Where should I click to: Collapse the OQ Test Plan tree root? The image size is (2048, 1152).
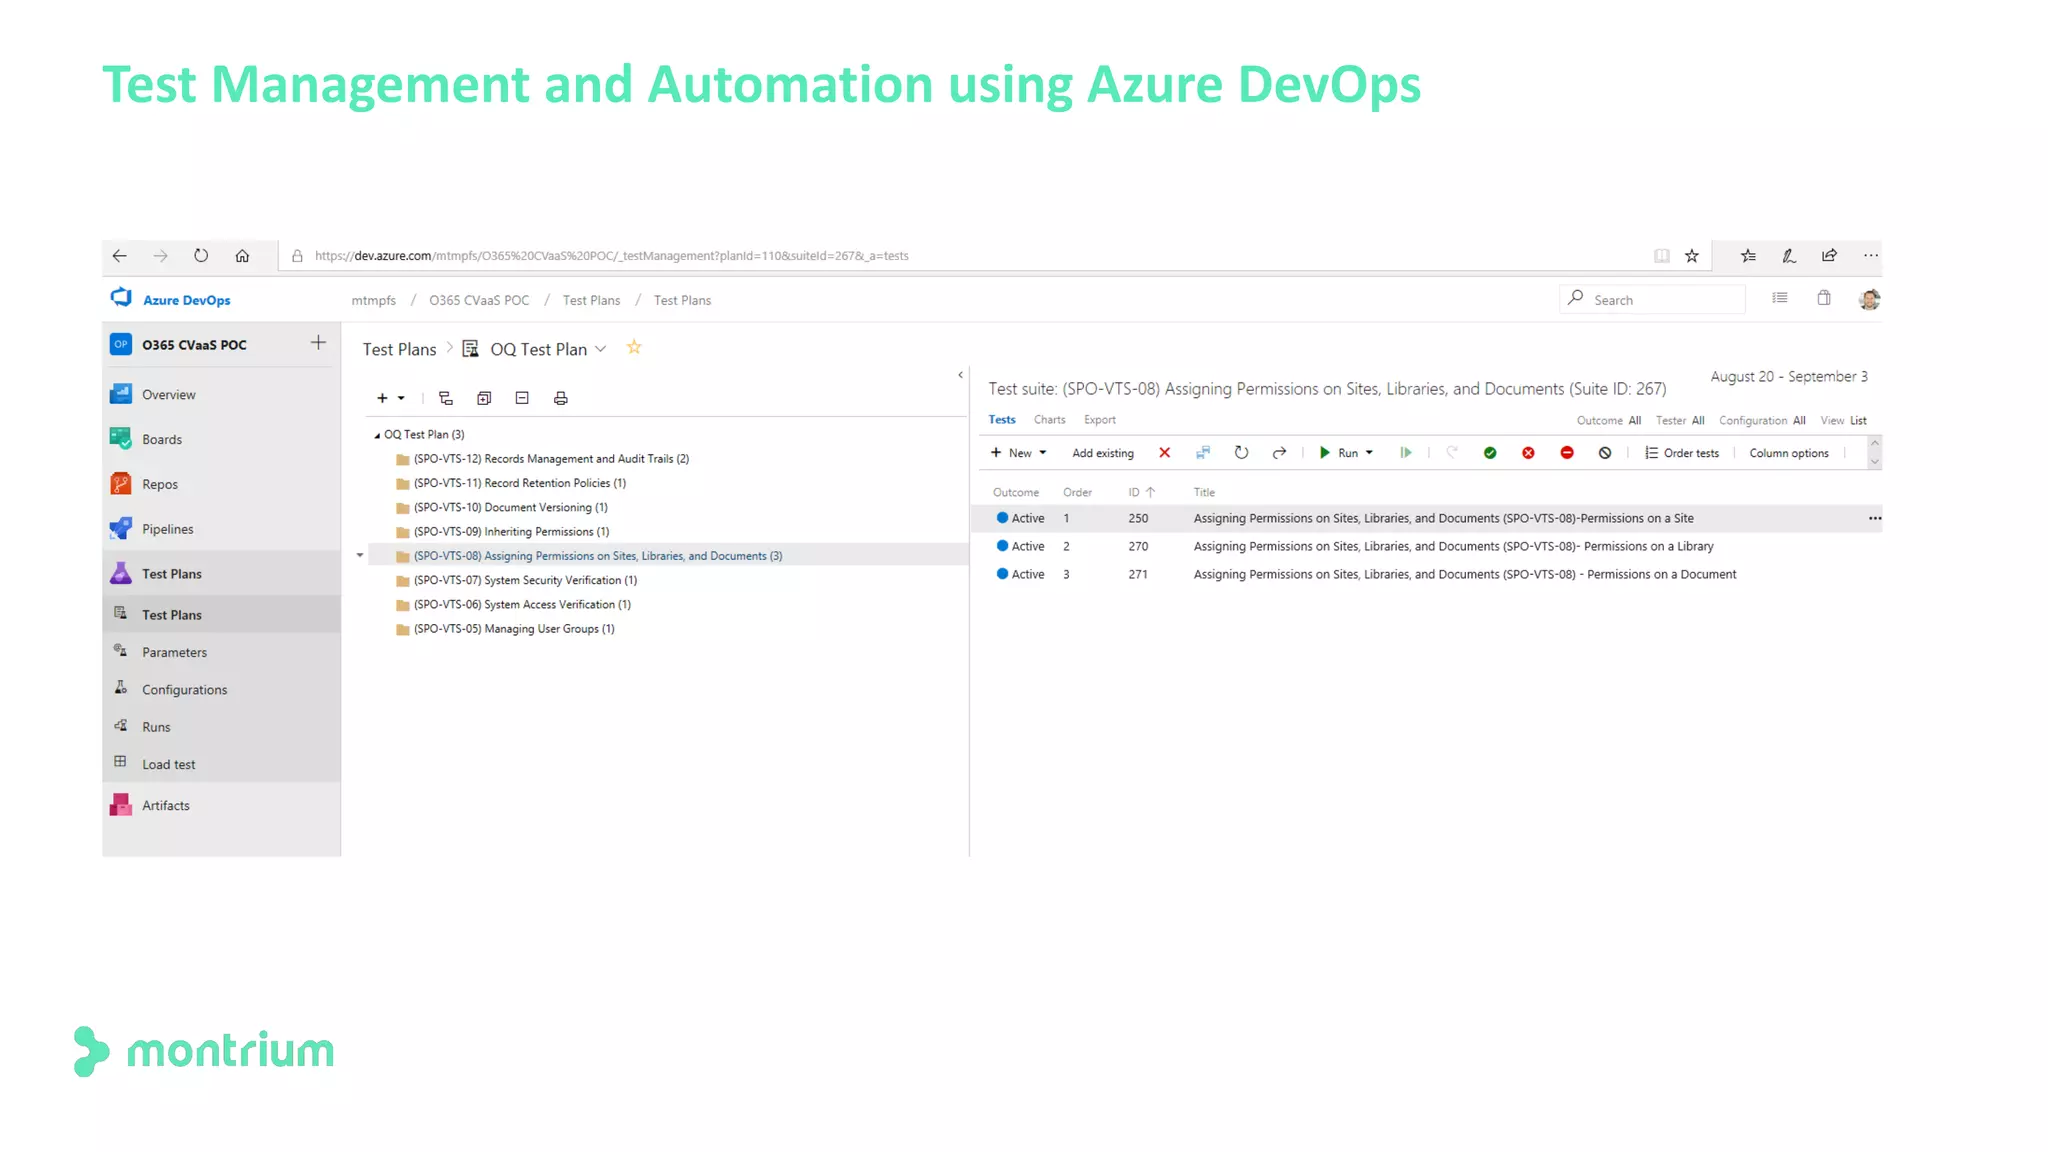(x=377, y=435)
